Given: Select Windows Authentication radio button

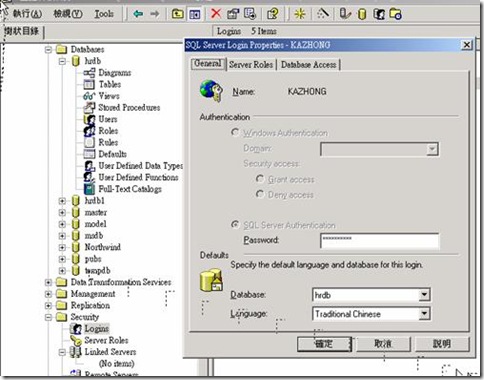Looking at the screenshot, I should (235, 132).
